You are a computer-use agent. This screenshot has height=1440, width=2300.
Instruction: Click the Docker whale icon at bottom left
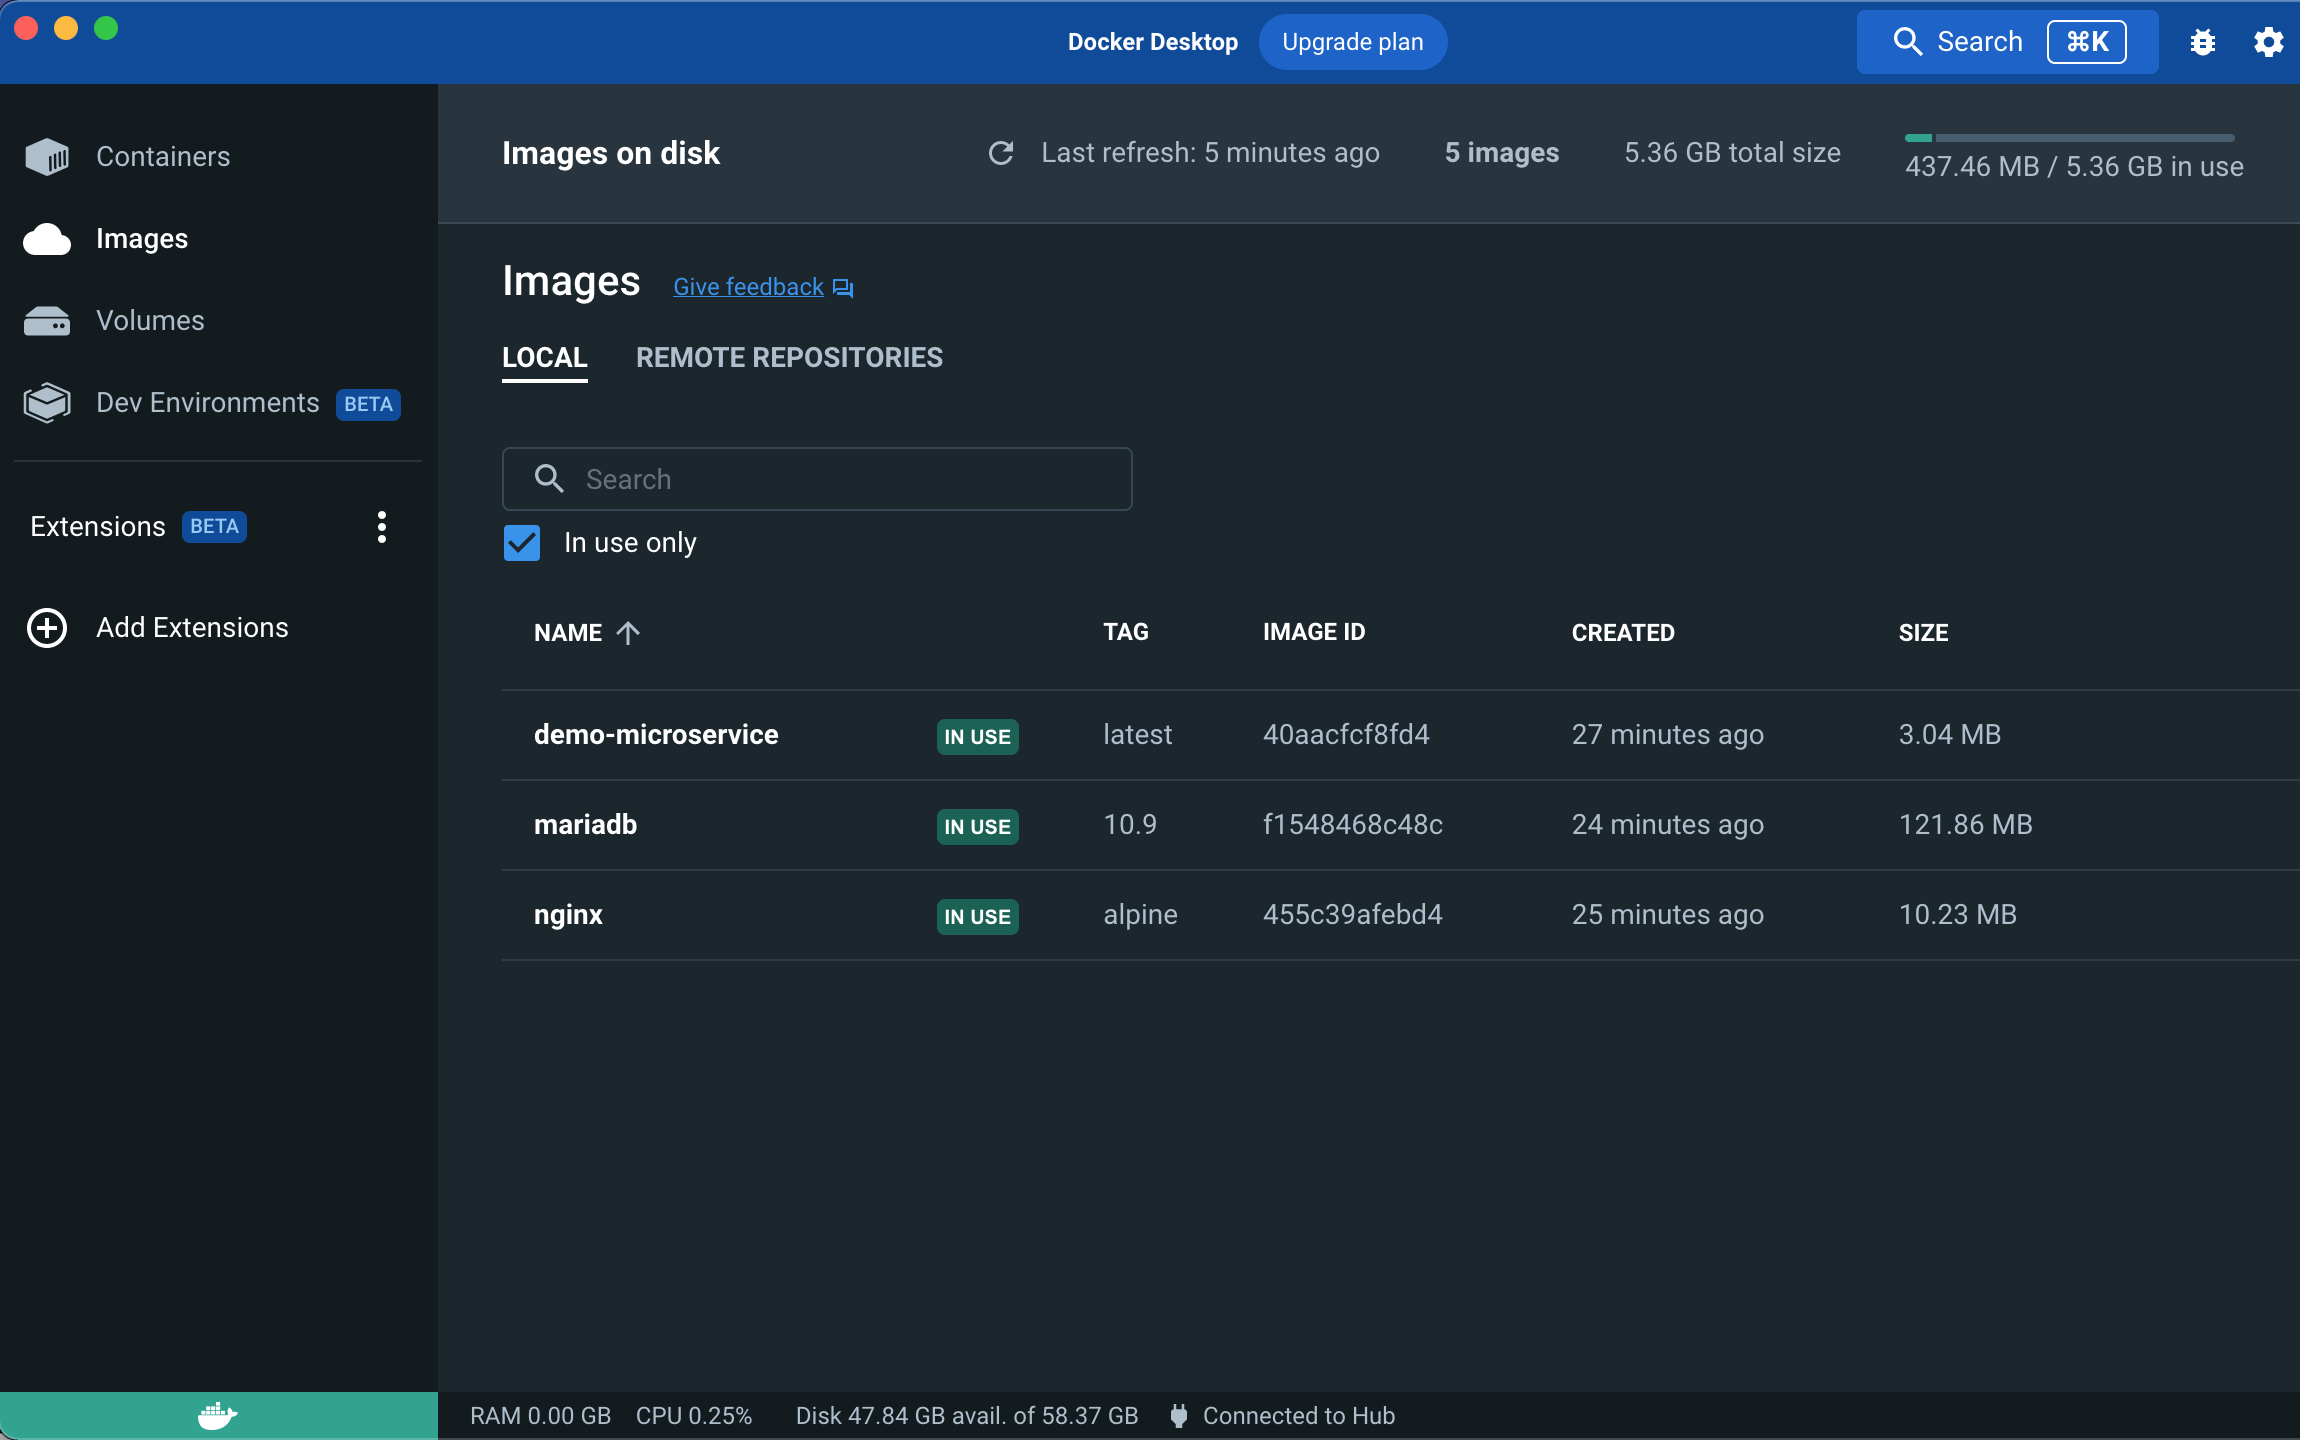tap(218, 1416)
